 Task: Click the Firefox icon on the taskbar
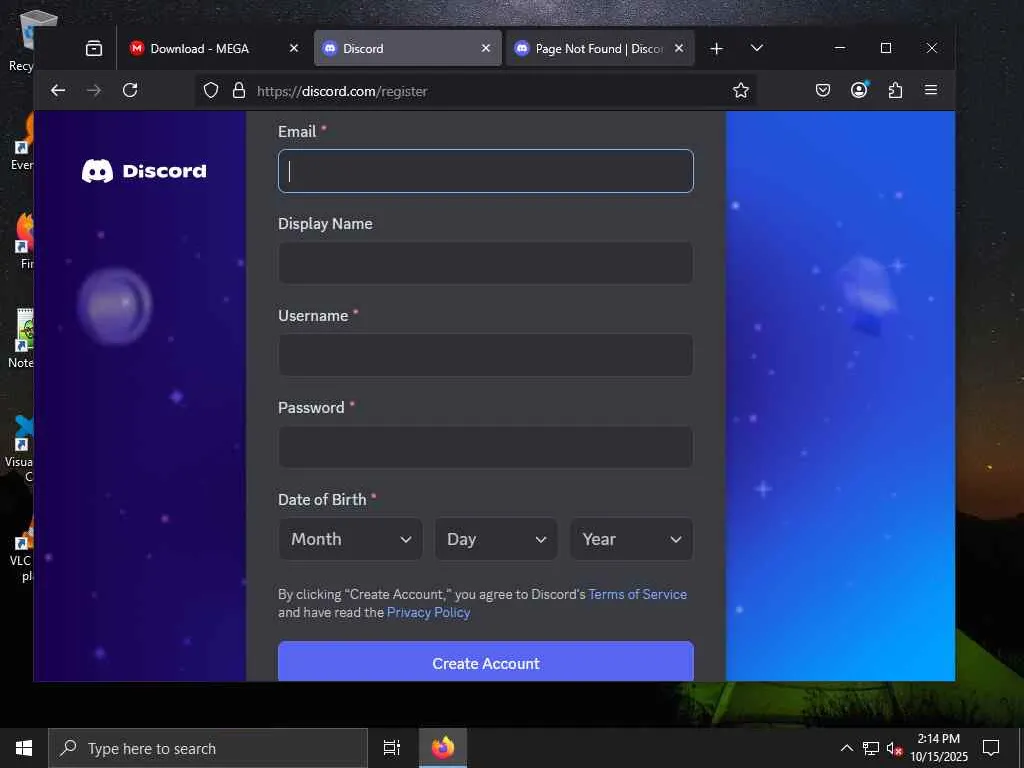click(x=443, y=748)
